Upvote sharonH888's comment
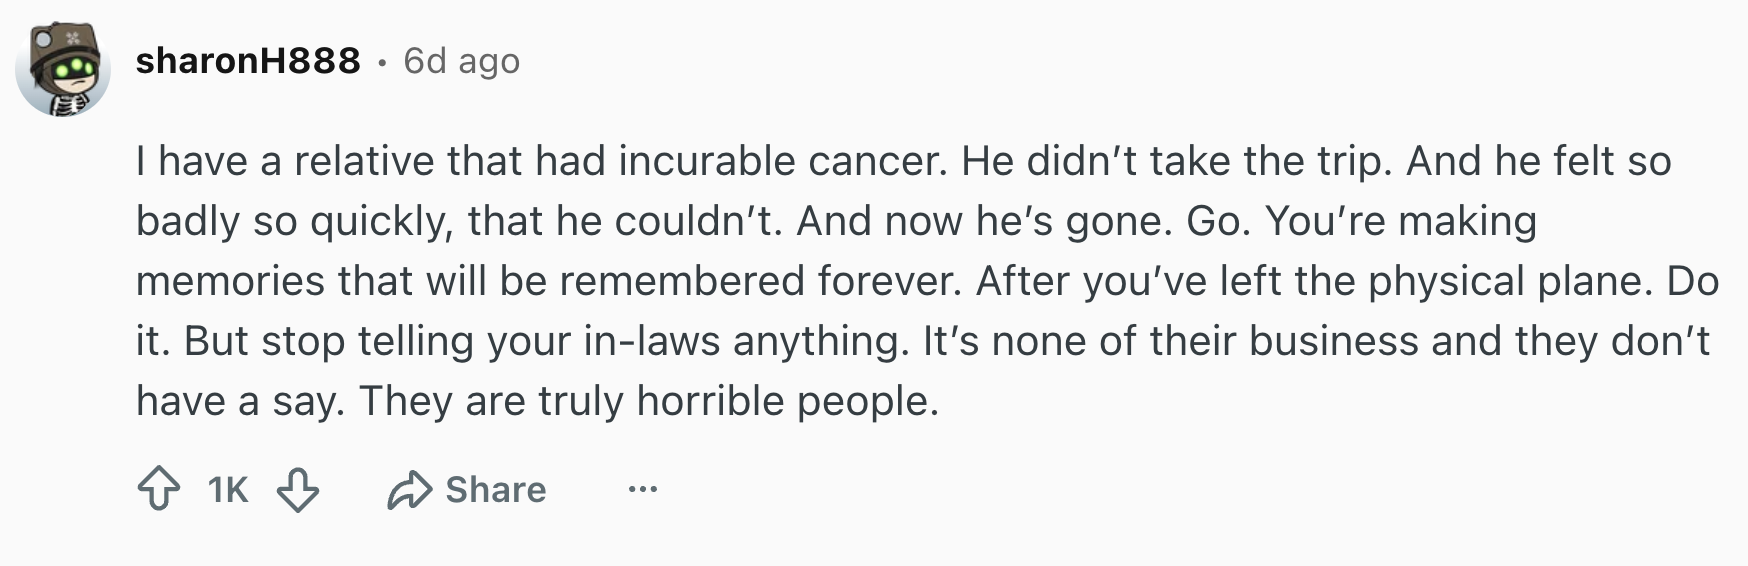The width and height of the screenshot is (1748, 566). (x=158, y=490)
